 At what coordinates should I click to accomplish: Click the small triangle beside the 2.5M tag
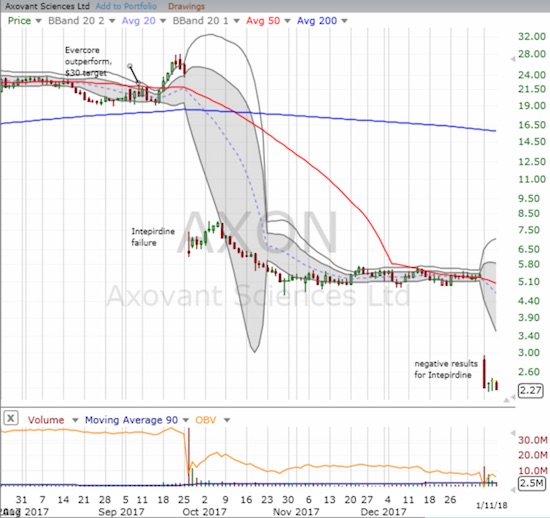click(x=513, y=489)
